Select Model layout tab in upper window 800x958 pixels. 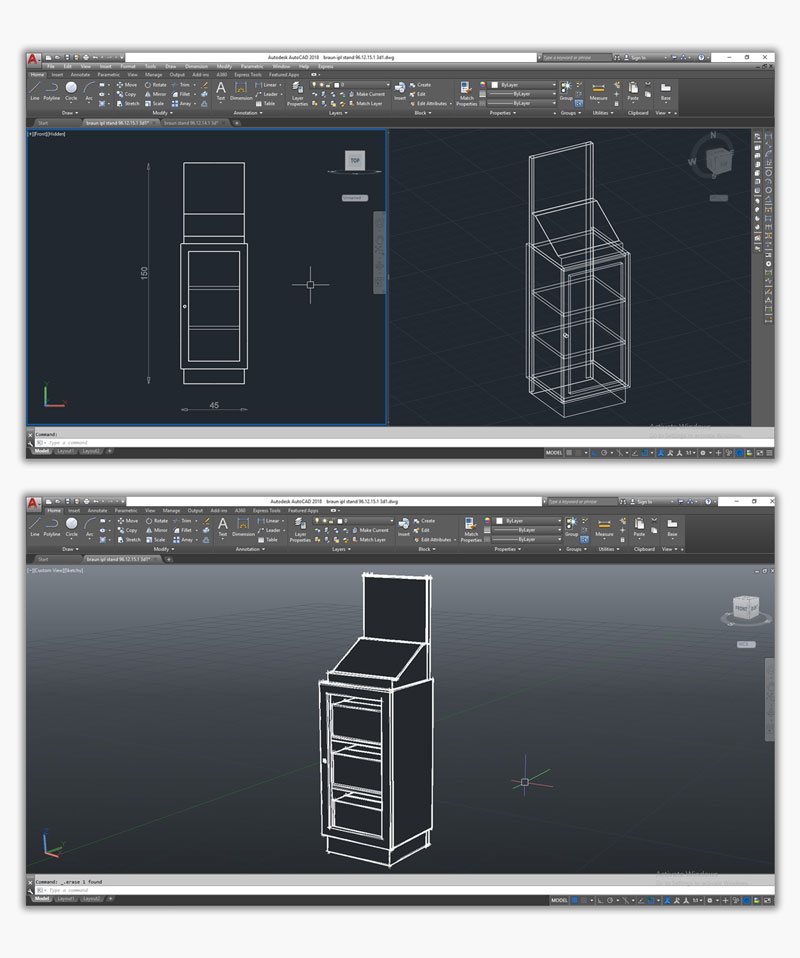(42, 451)
